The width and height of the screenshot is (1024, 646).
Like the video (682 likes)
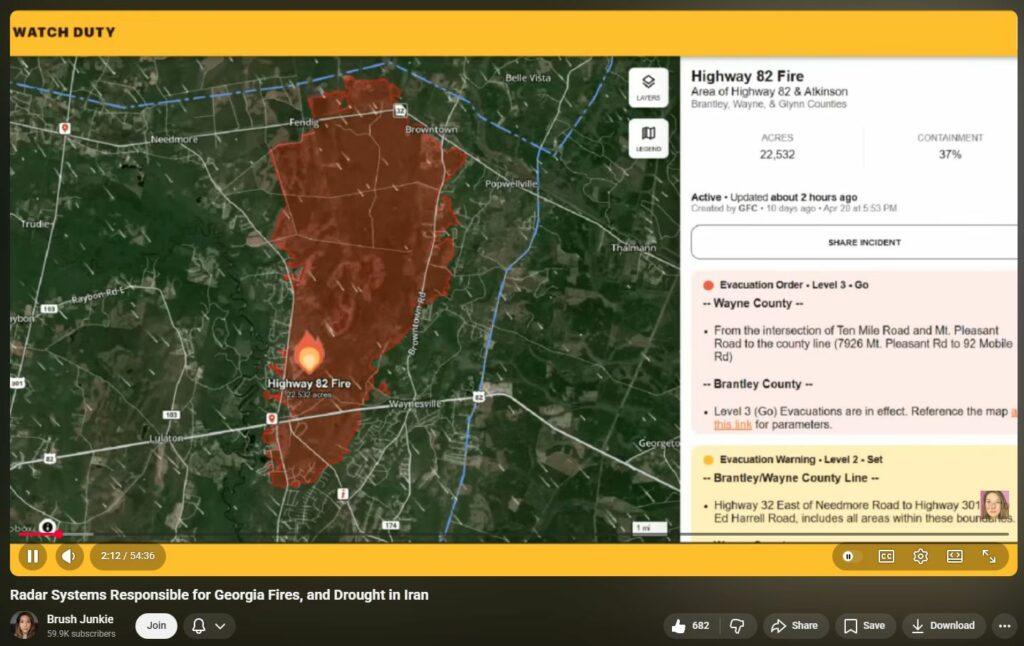[x=691, y=626]
